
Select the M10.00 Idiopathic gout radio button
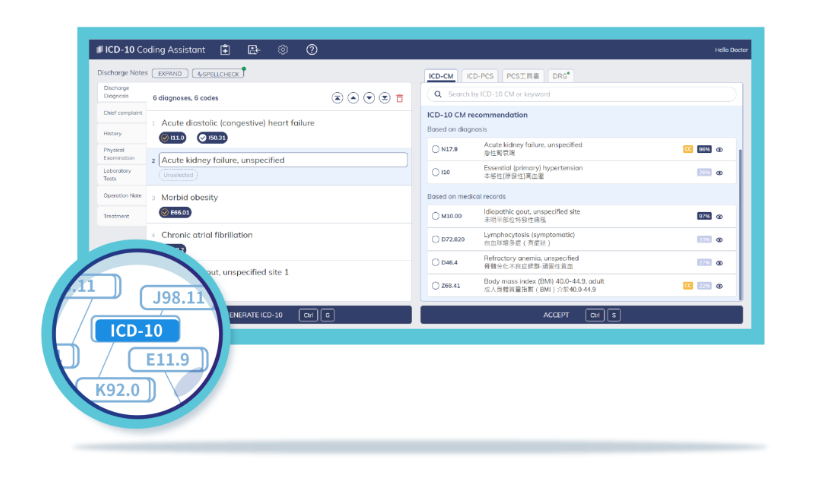click(x=436, y=216)
